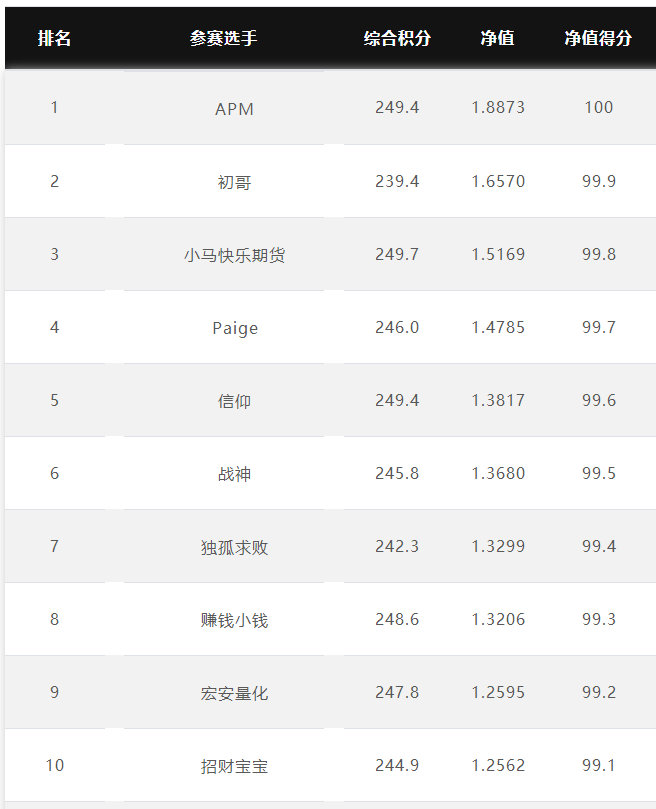Screen dimensions: 656x809
Task: Click composite score 244.9
Action: (397, 765)
